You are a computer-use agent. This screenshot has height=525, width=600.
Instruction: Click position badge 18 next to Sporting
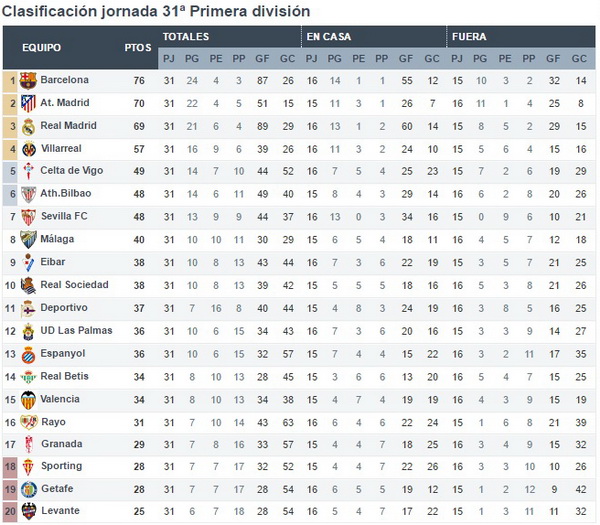click(10, 467)
